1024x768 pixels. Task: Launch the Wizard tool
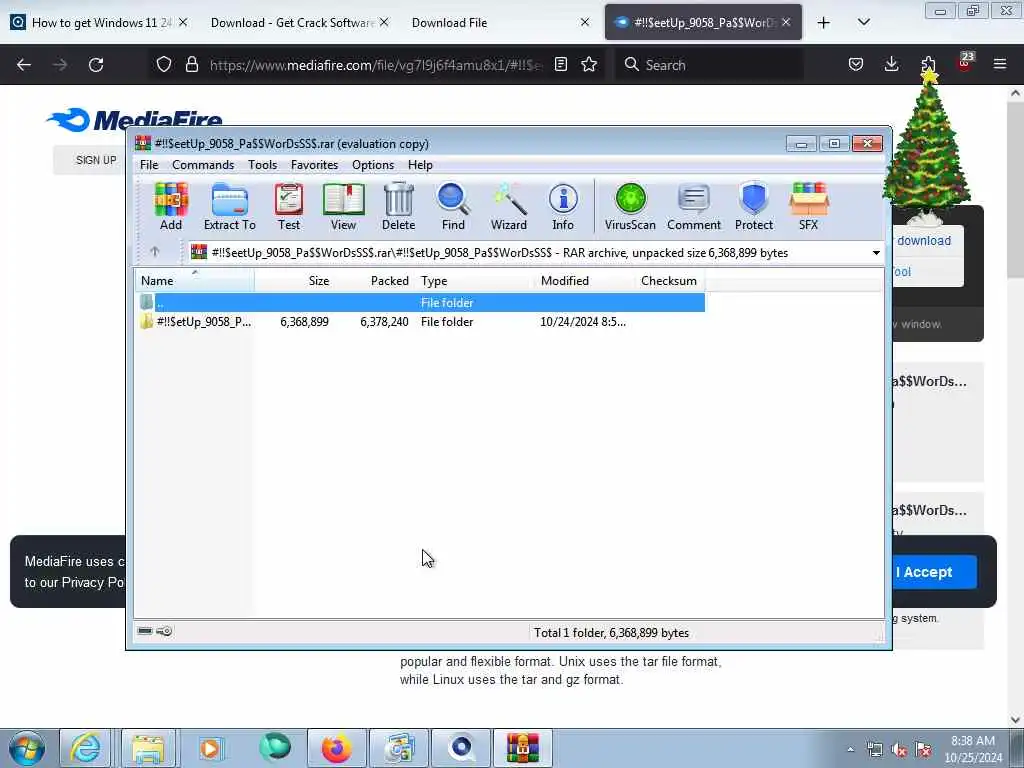tap(509, 206)
